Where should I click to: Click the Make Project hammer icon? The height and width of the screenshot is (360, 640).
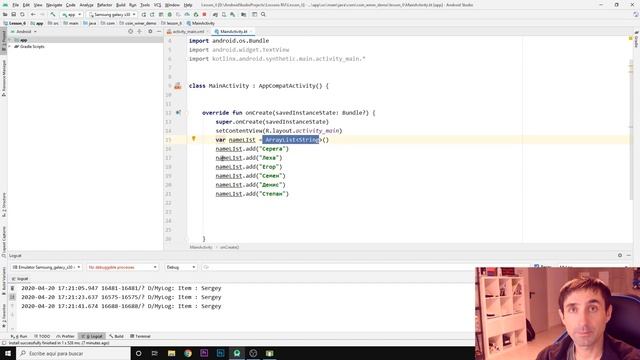pos(53,14)
